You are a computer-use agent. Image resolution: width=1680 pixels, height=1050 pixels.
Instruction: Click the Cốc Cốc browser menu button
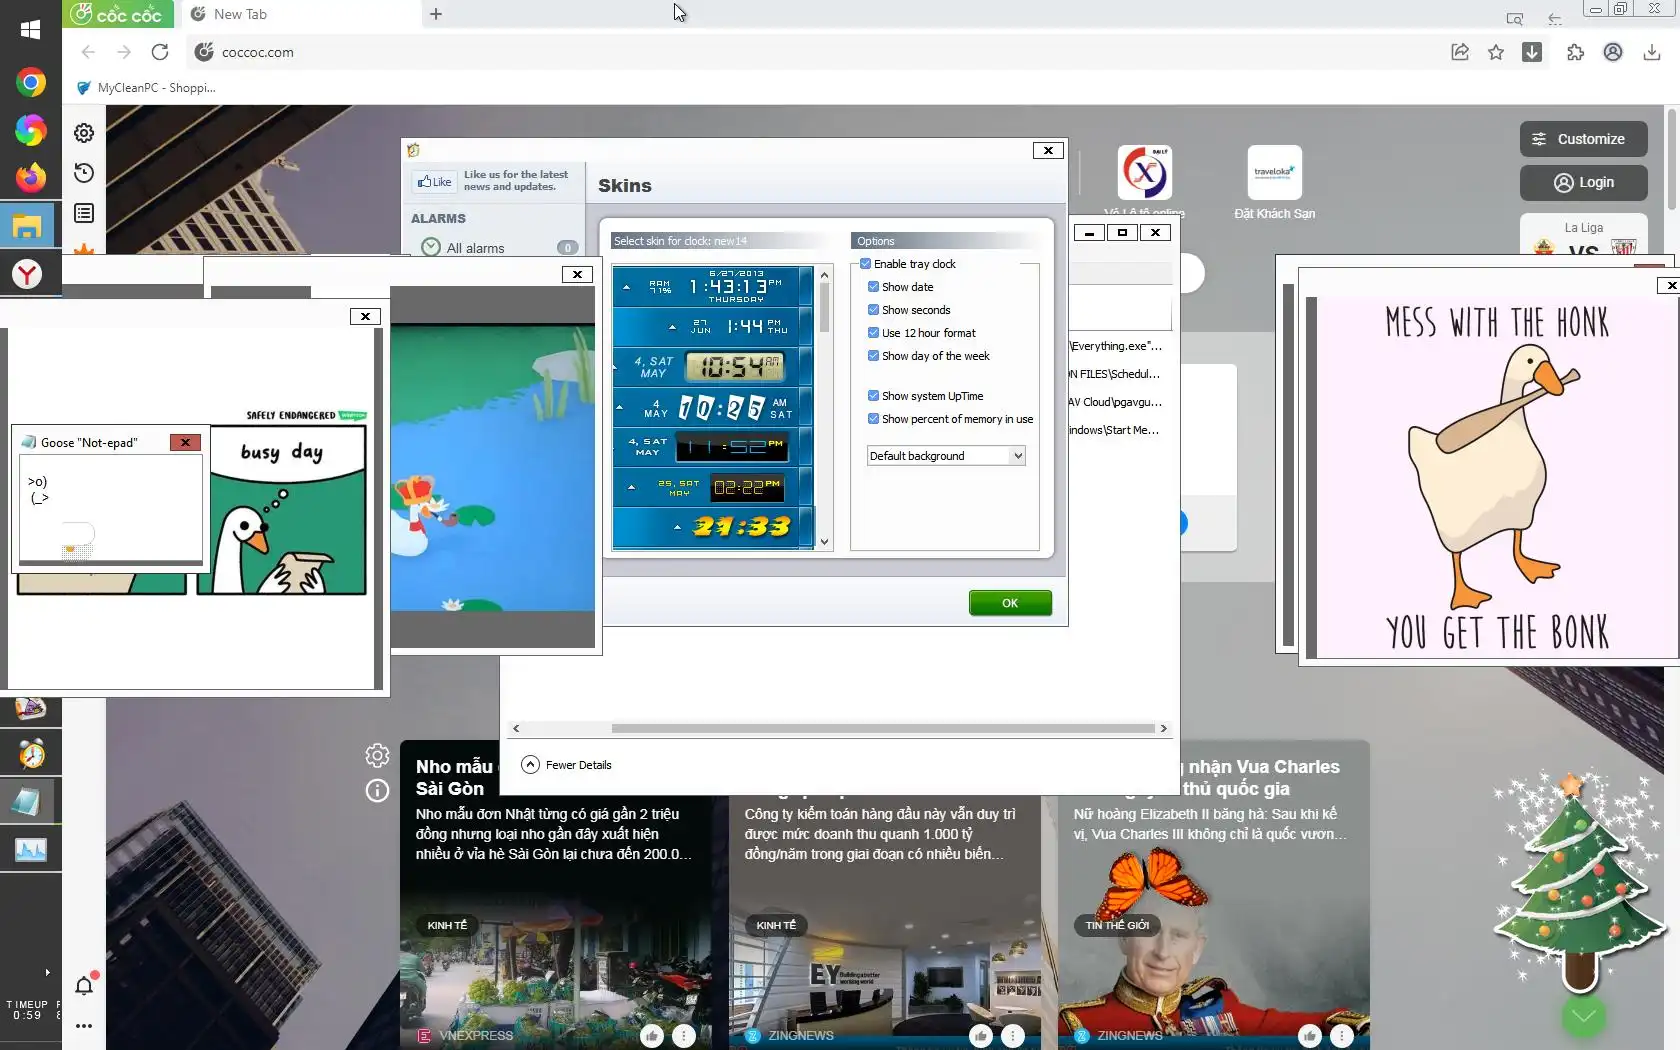pyautogui.click(x=118, y=14)
